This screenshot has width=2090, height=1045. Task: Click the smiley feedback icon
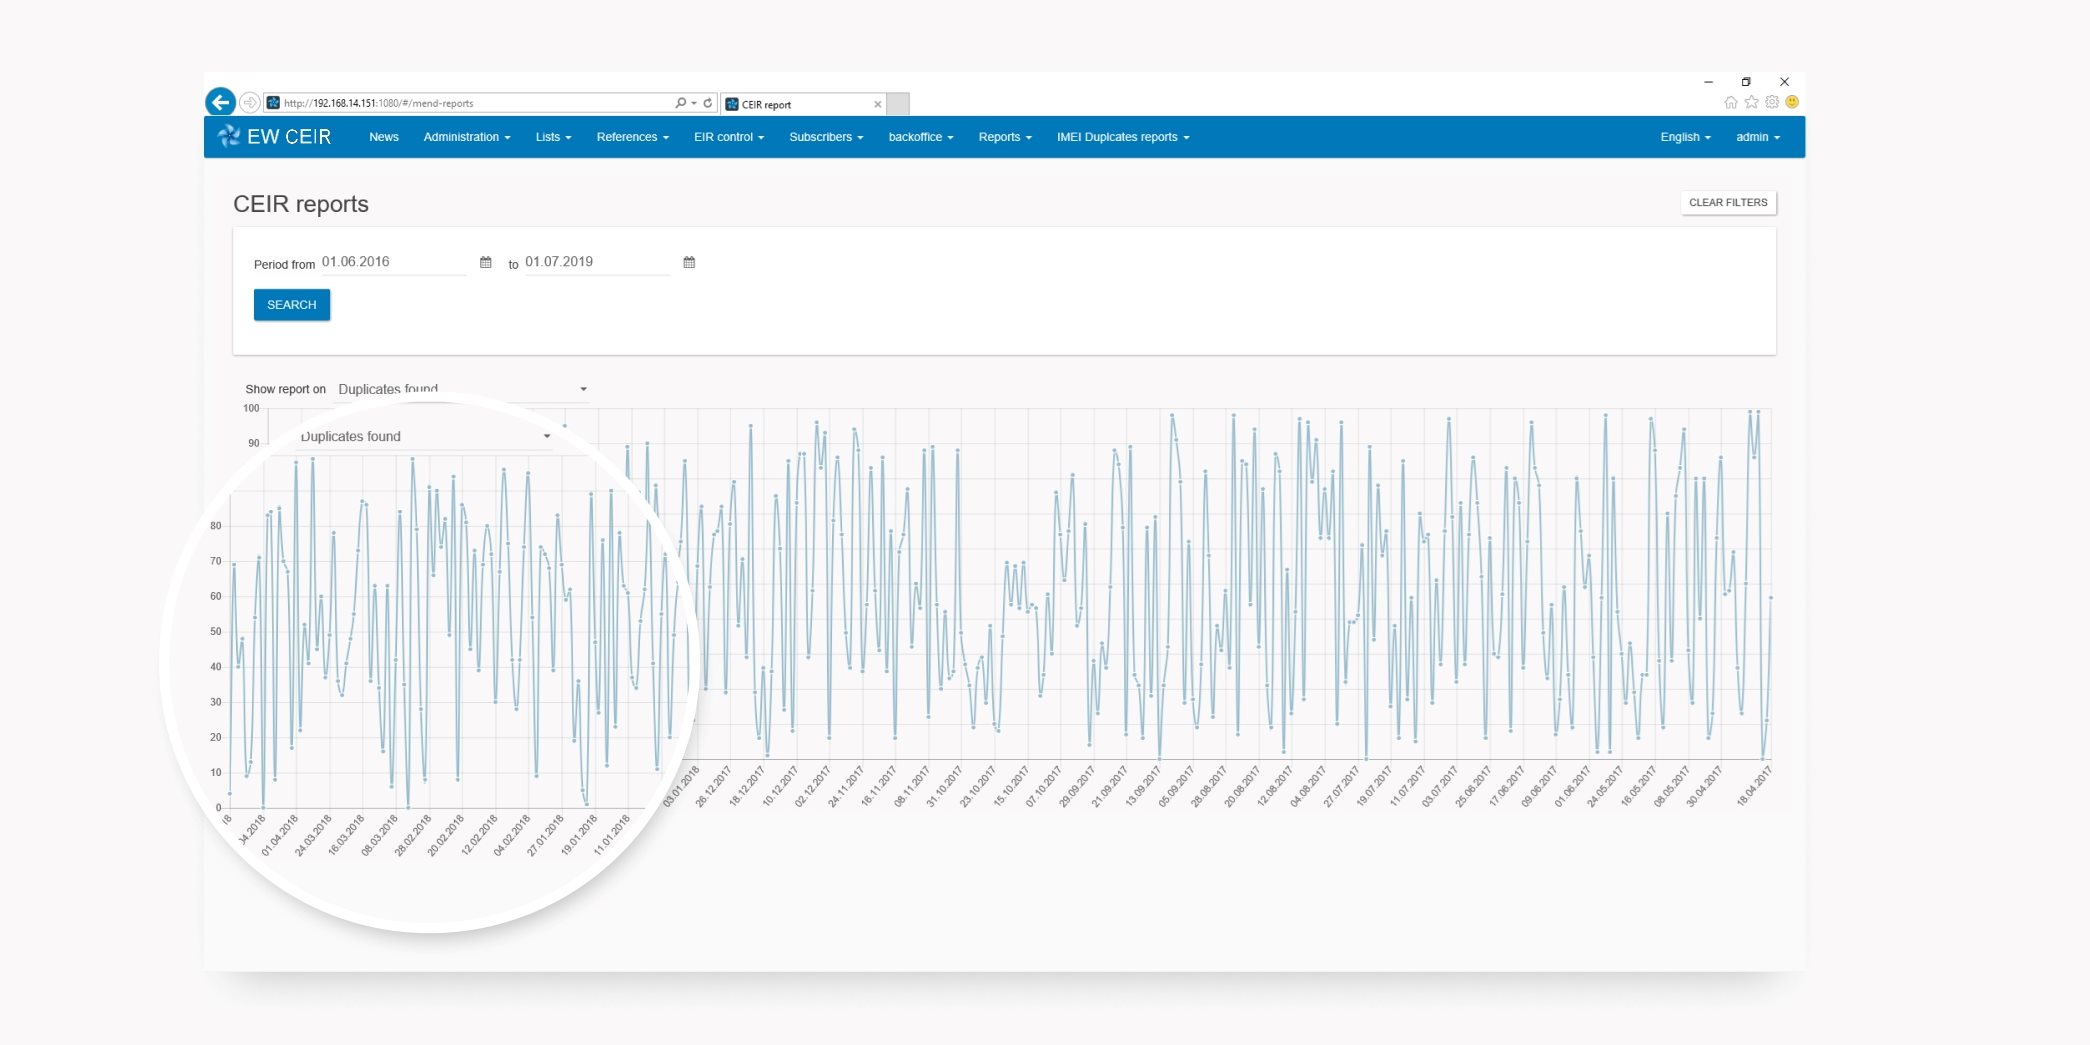pyautogui.click(x=1792, y=102)
